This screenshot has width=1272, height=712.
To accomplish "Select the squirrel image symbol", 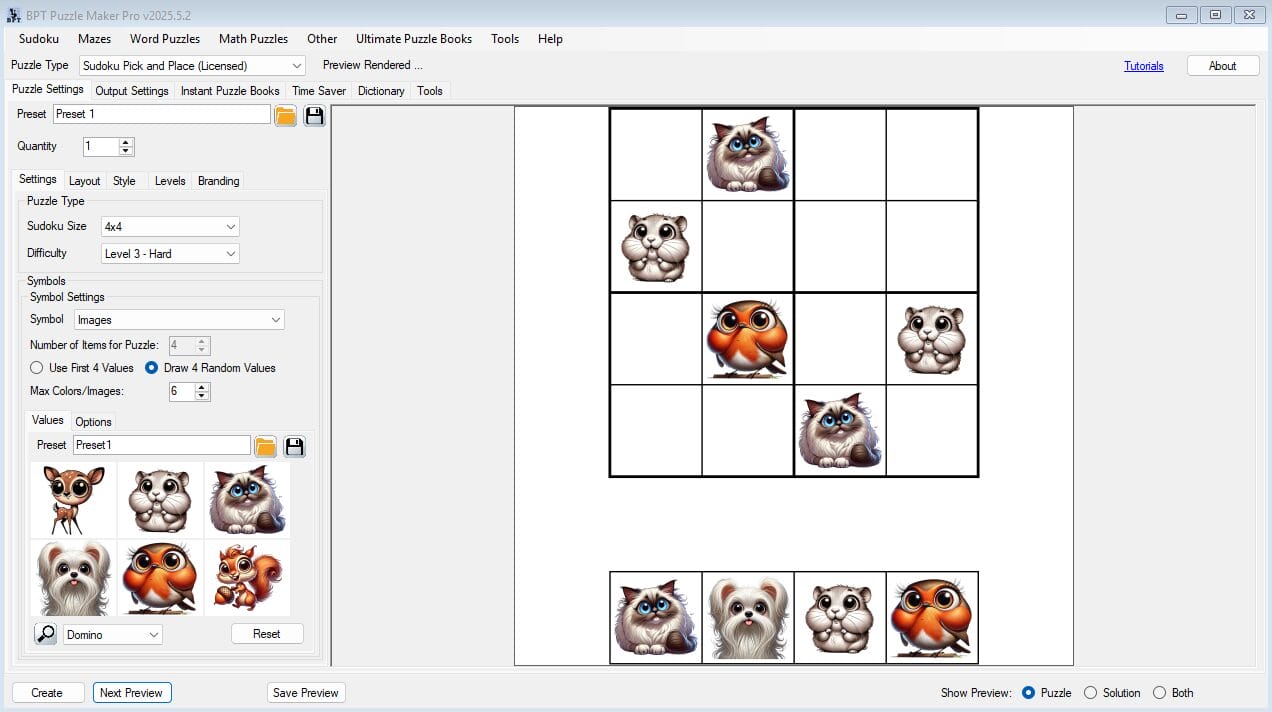I will pos(245,578).
